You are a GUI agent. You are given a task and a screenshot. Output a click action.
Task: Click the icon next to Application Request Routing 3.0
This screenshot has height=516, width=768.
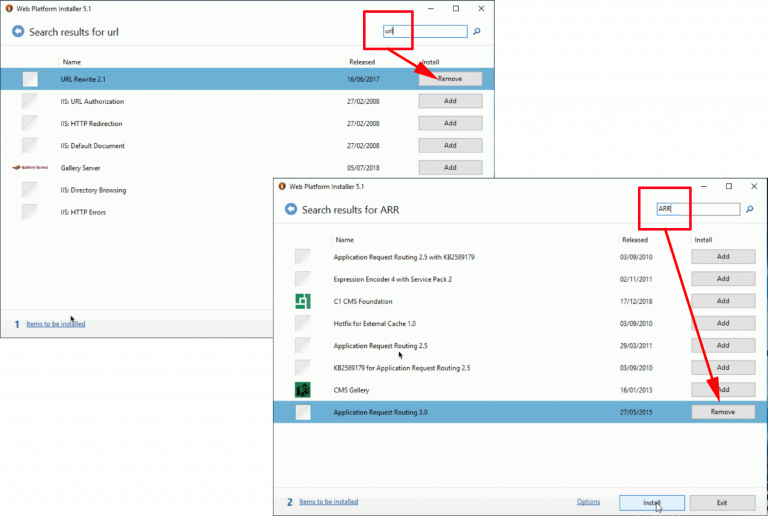pyautogui.click(x=303, y=412)
